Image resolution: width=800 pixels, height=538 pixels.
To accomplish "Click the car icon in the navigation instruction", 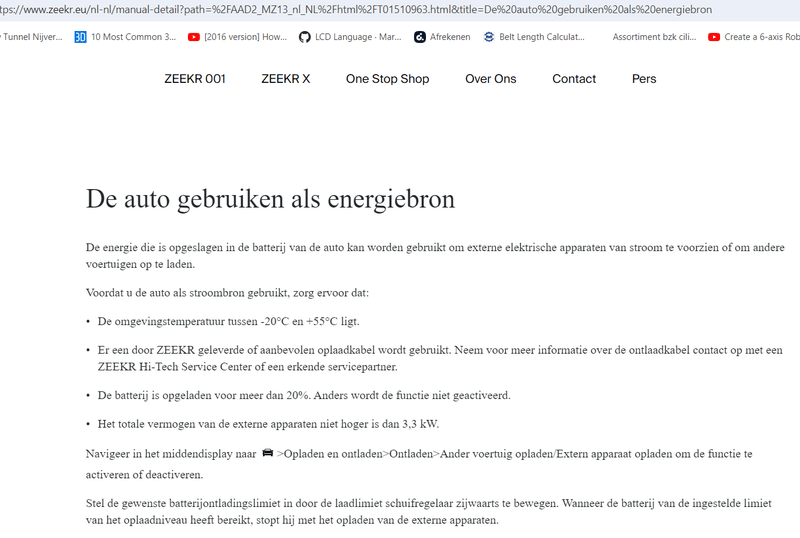I will coord(267,453).
